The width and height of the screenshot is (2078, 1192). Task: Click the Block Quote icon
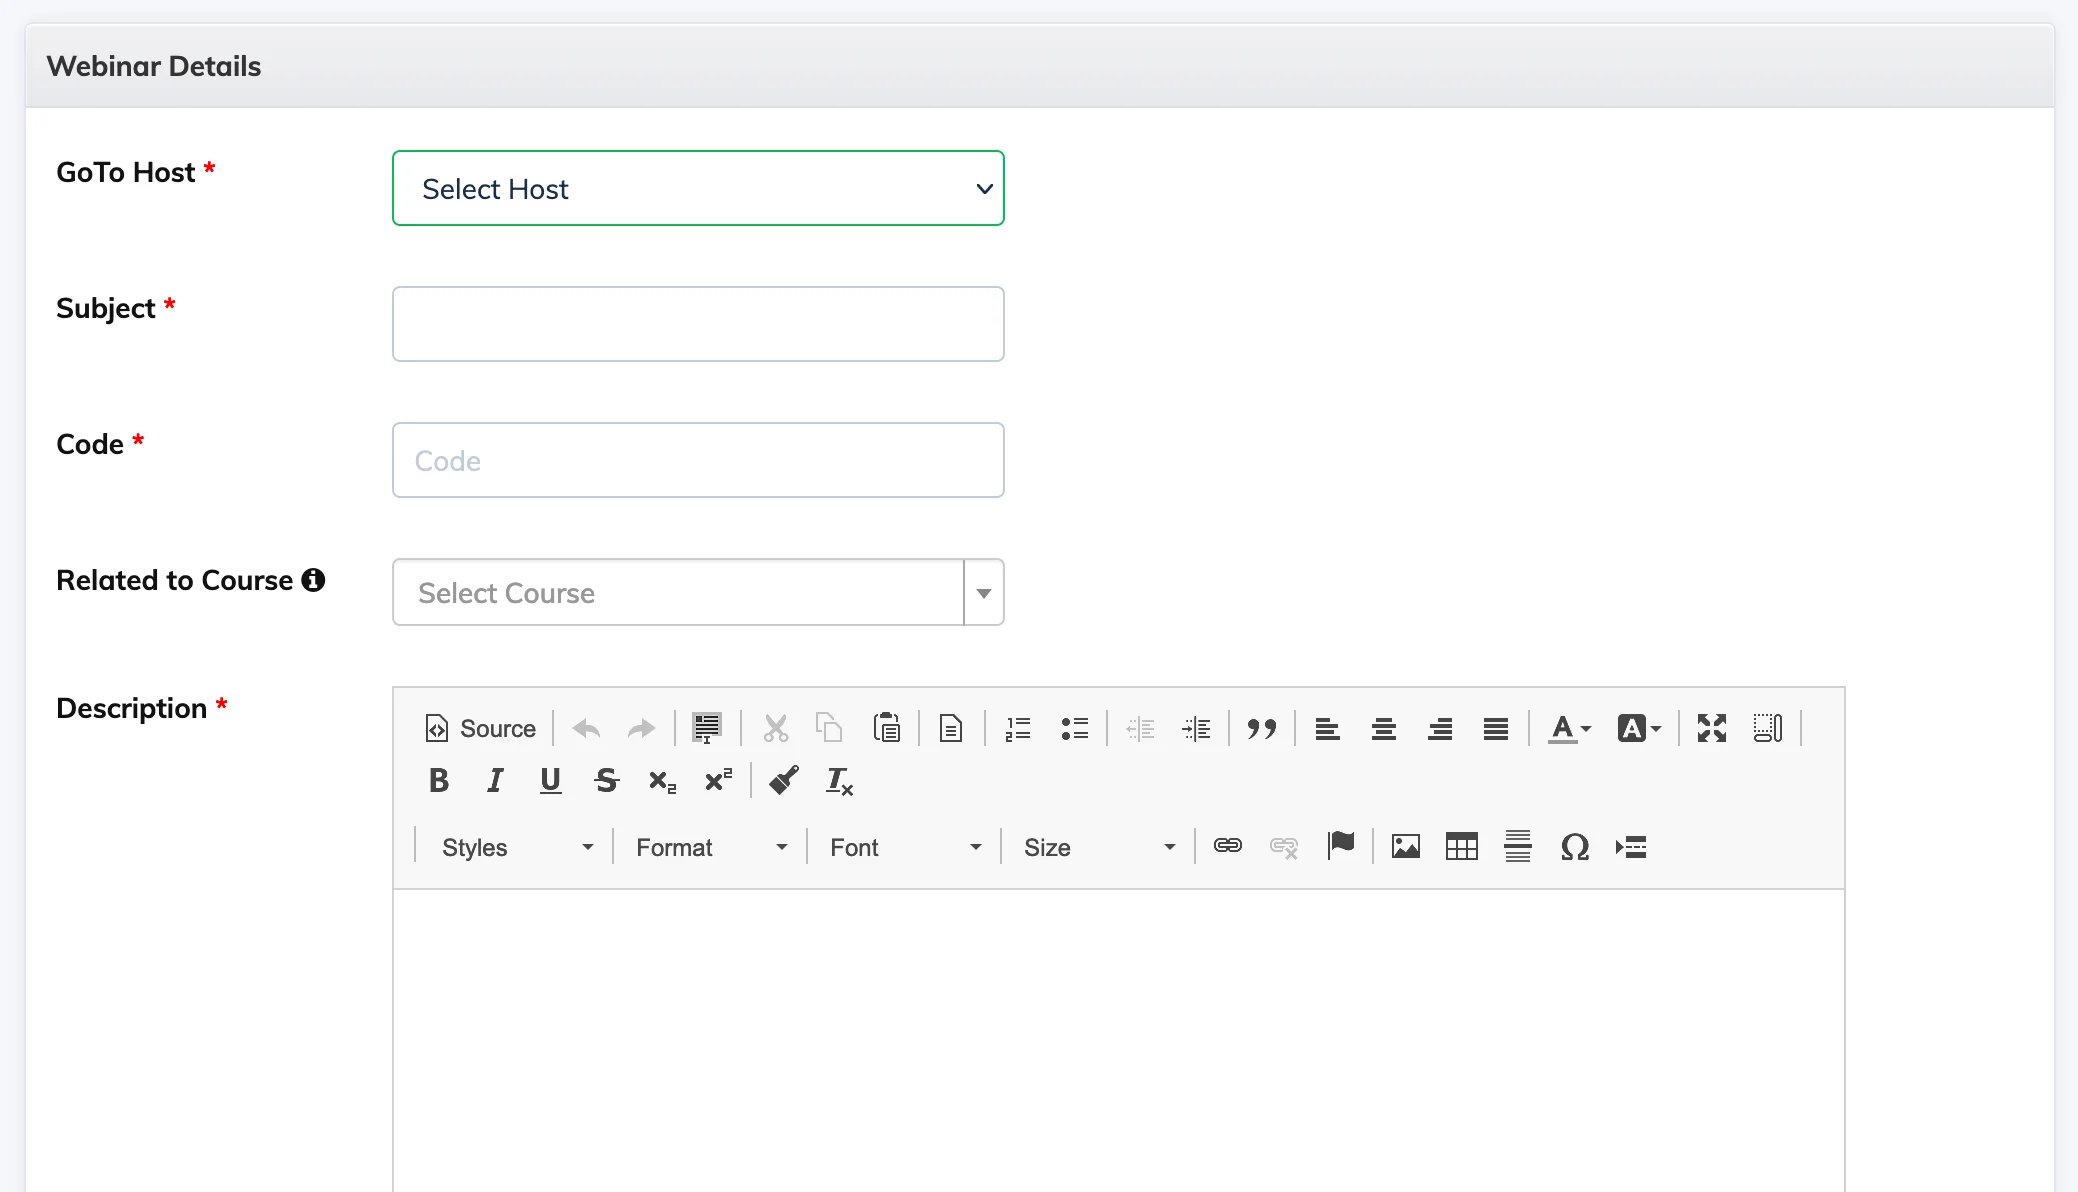tap(1262, 729)
